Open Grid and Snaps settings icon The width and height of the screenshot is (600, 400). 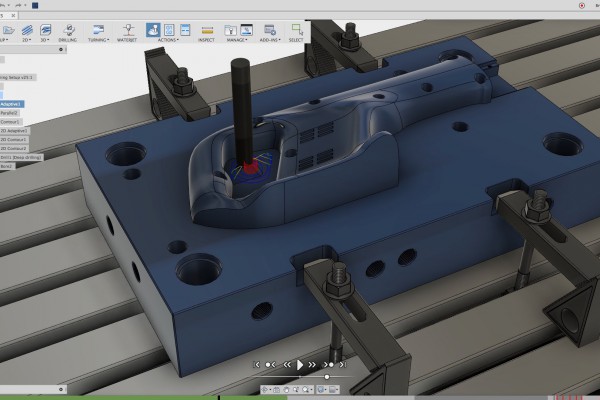tap(332, 390)
